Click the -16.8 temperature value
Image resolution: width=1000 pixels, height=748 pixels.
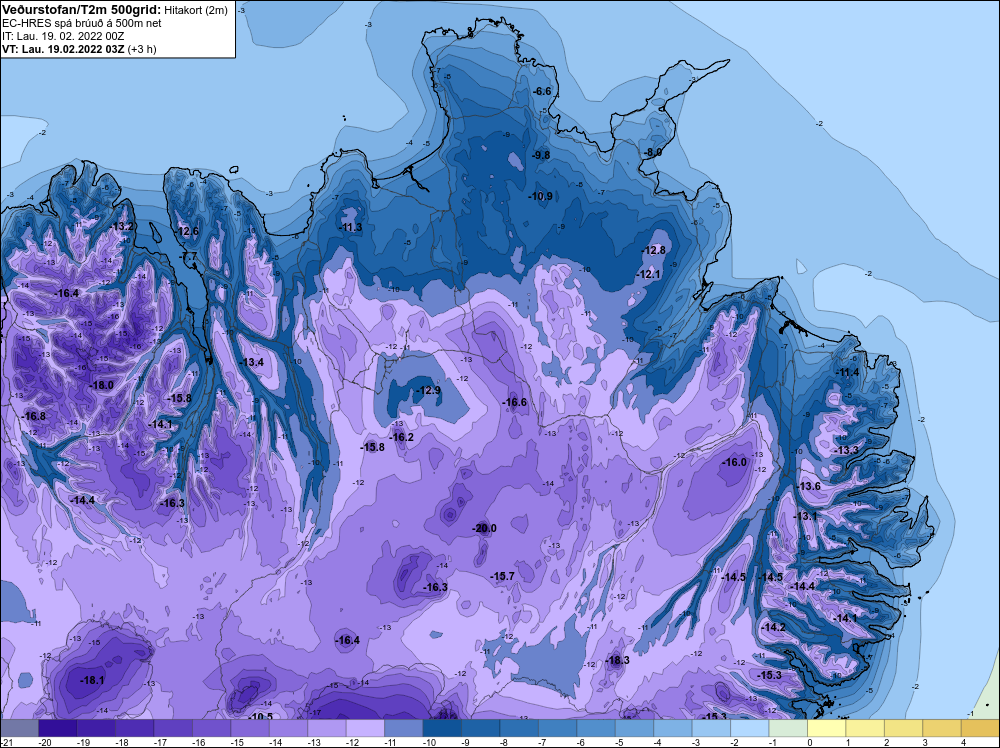pyautogui.click(x=34, y=416)
